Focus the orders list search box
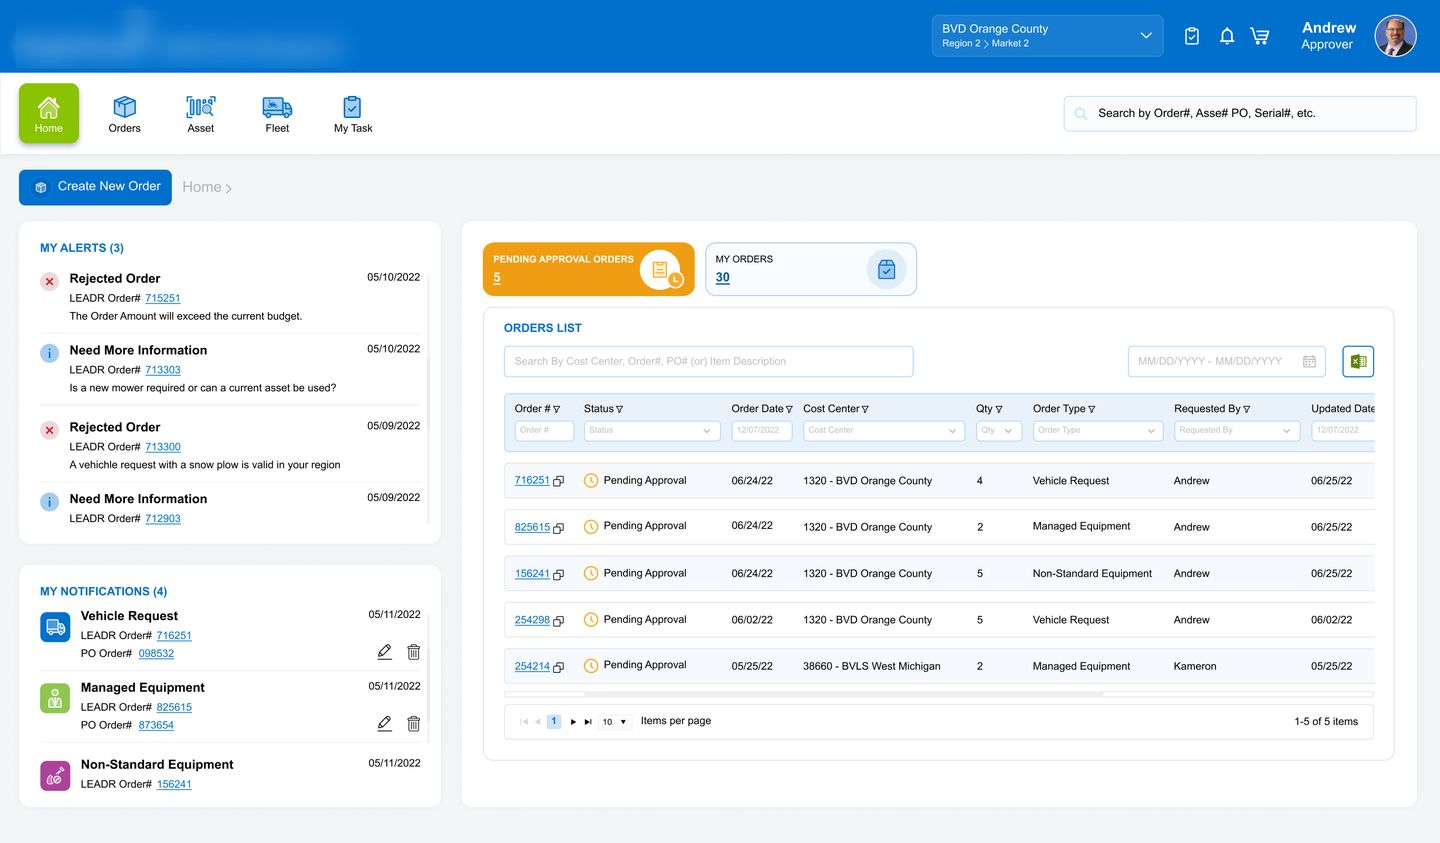1440x843 pixels. [x=709, y=362]
